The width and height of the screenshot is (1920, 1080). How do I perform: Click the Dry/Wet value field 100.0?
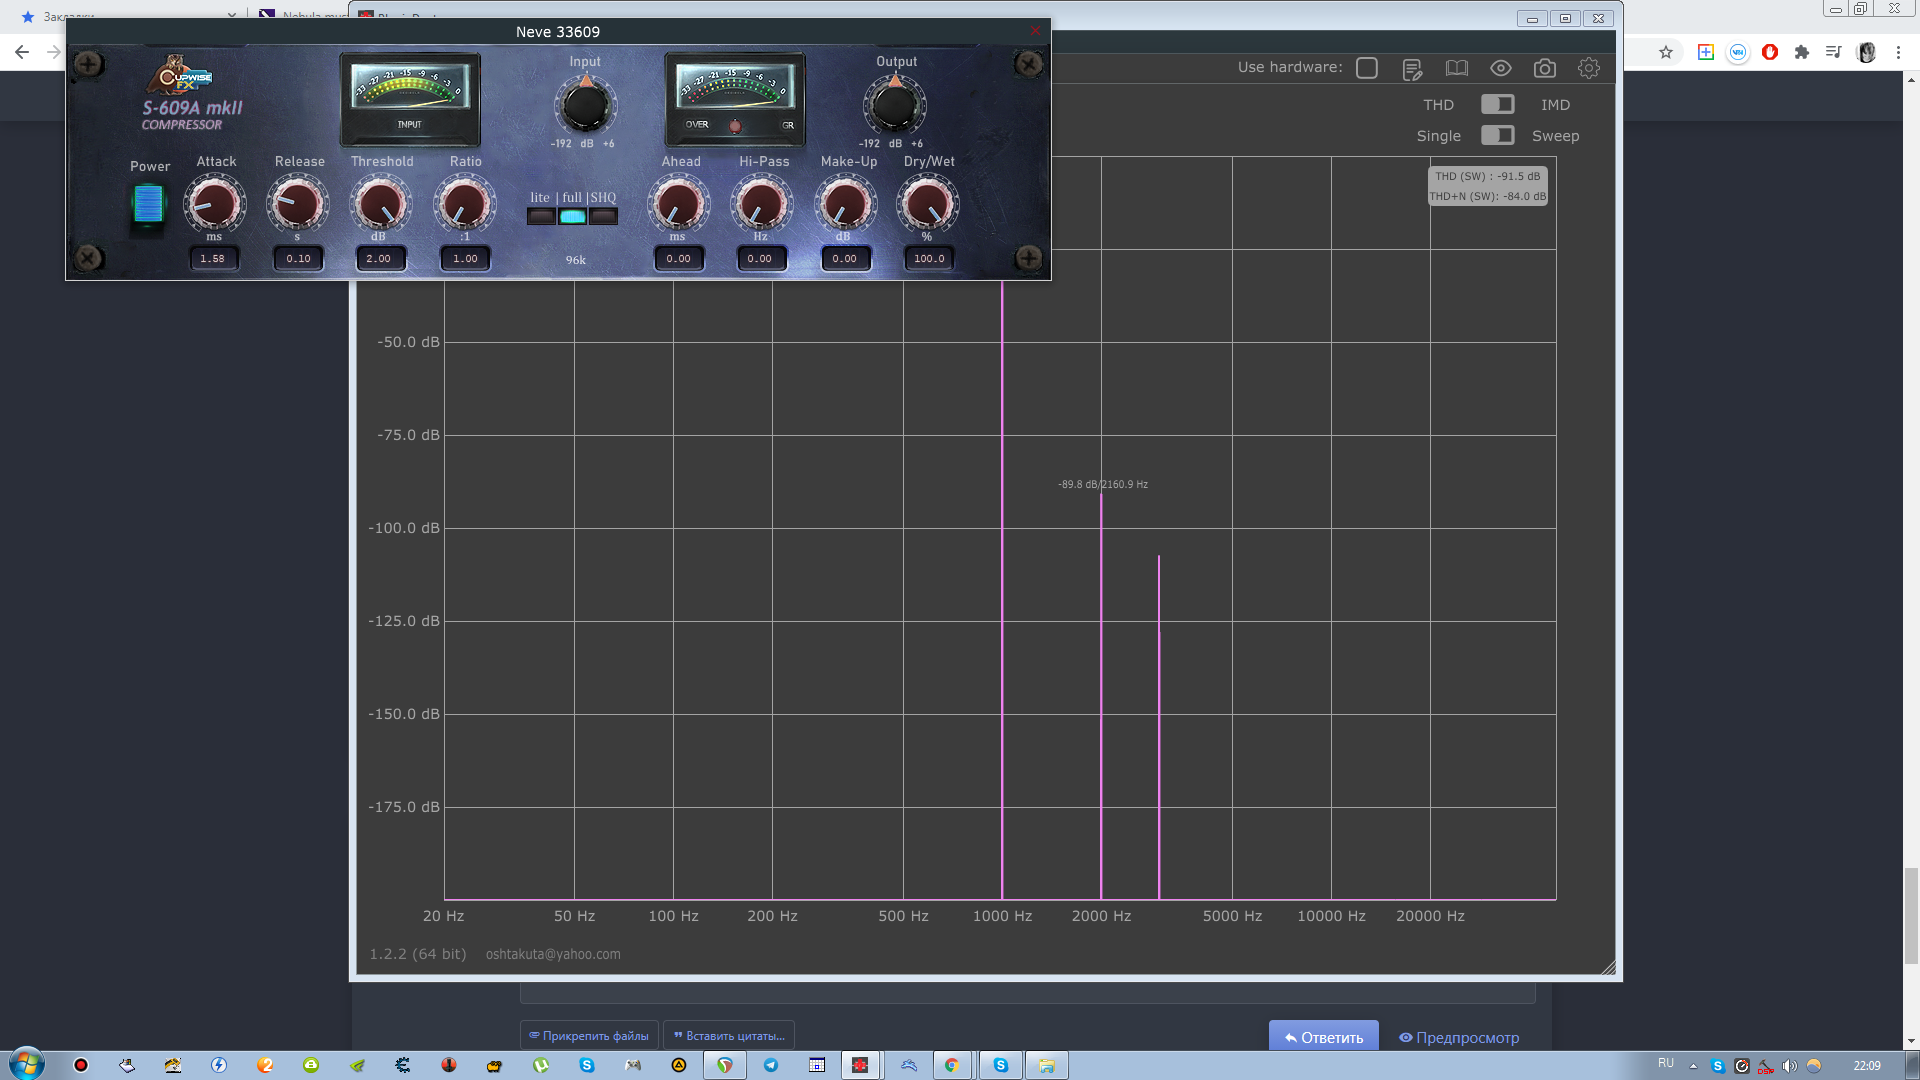929,258
